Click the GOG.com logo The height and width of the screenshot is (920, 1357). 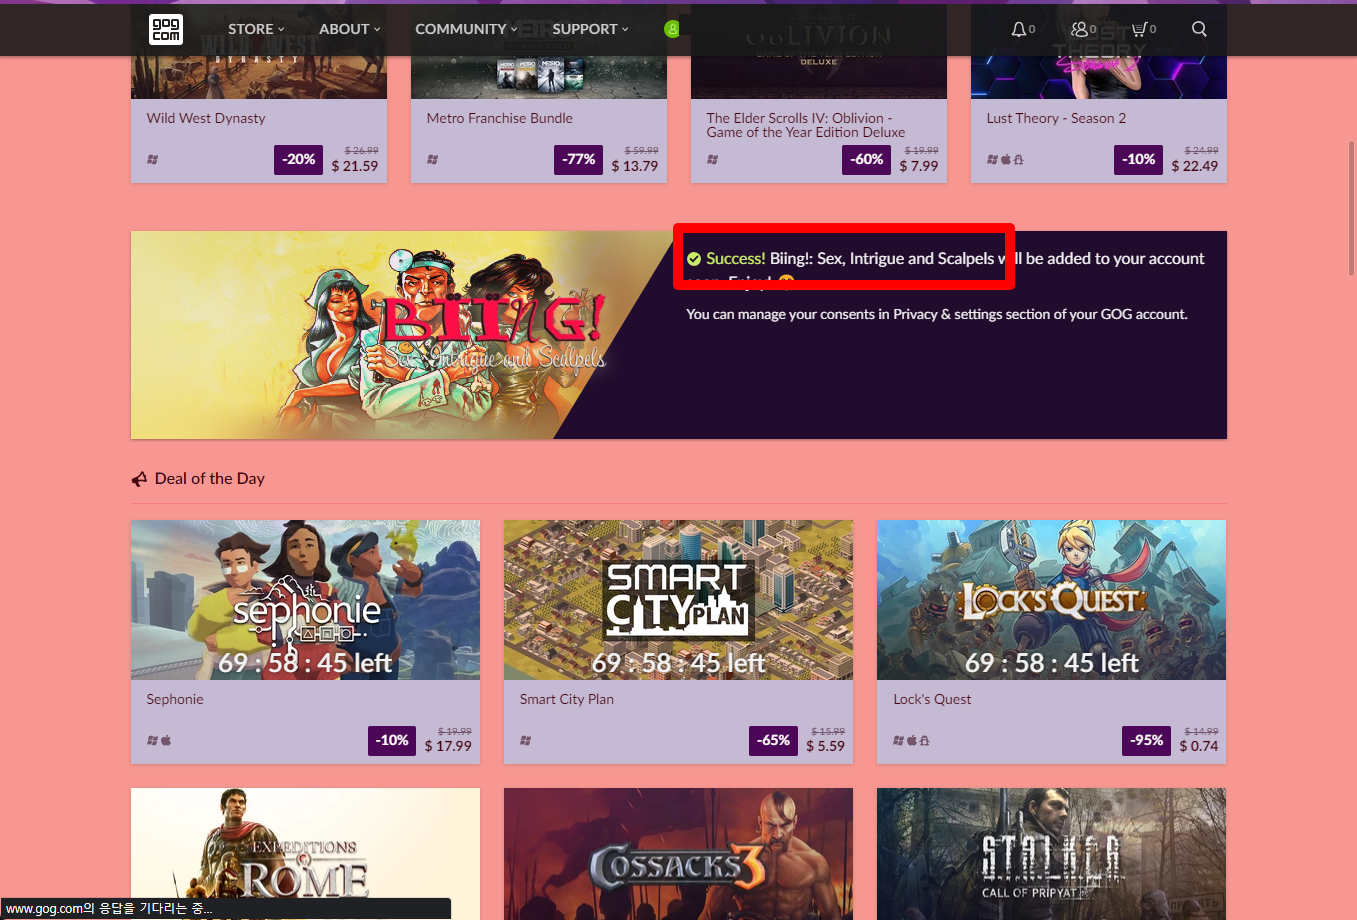[166, 29]
